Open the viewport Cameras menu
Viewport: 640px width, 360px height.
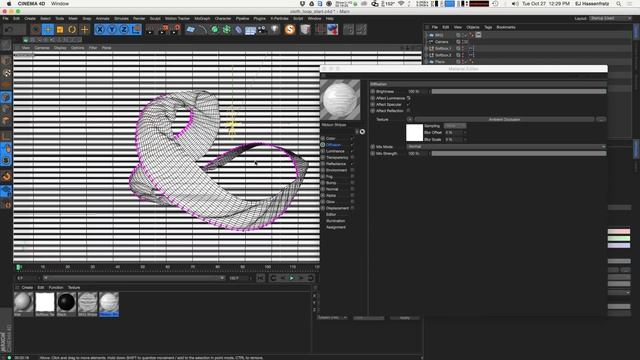click(x=42, y=48)
